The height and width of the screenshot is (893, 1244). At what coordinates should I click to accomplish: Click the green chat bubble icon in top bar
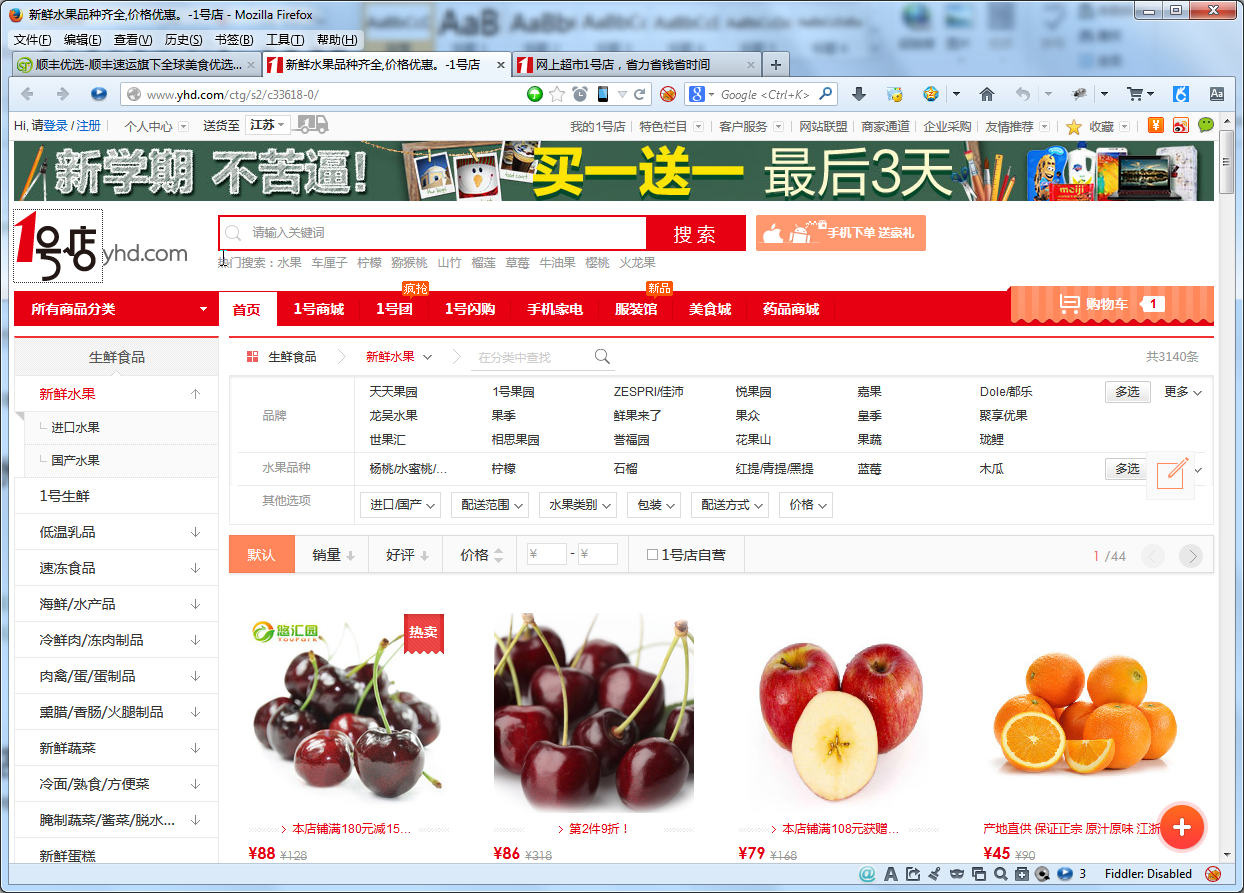[x=1206, y=126]
